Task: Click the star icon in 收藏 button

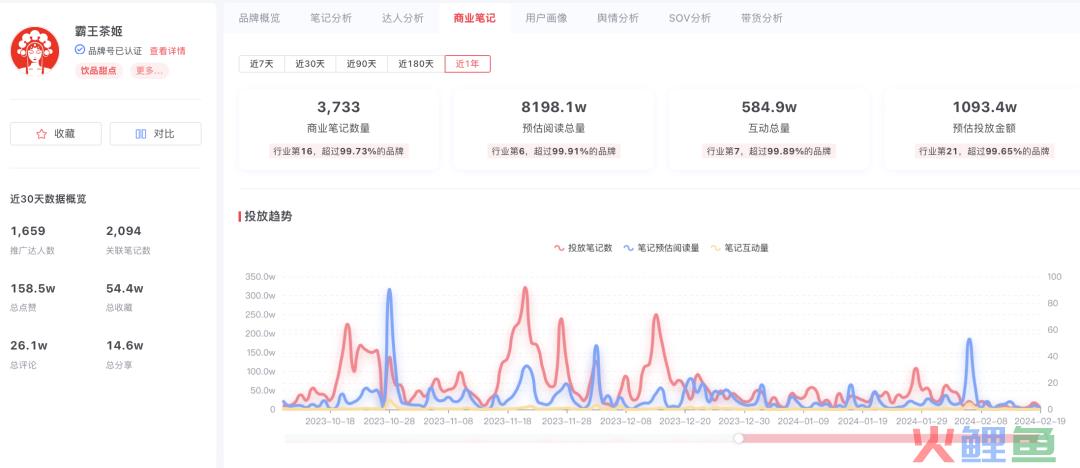Action: [x=41, y=134]
